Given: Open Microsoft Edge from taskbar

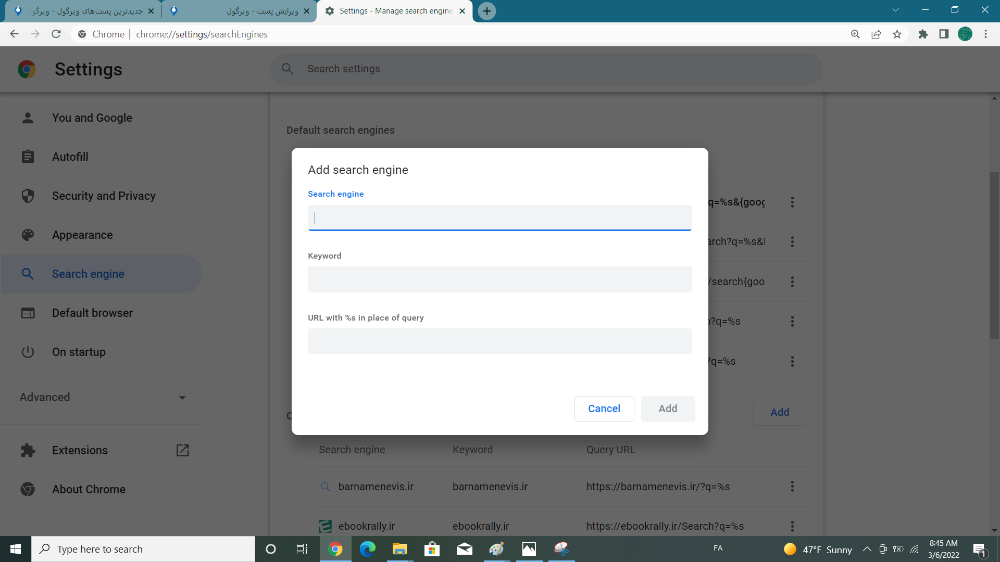Looking at the screenshot, I should (x=367, y=549).
